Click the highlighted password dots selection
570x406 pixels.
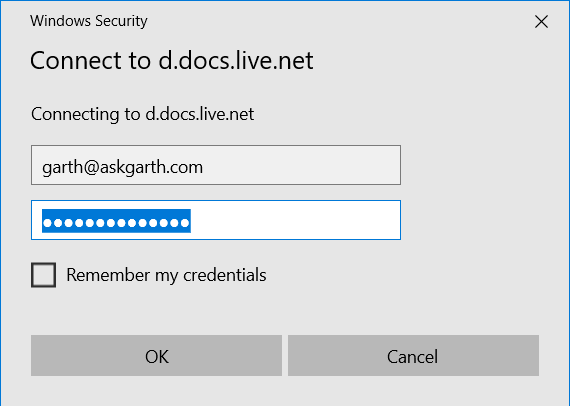tap(116, 221)
